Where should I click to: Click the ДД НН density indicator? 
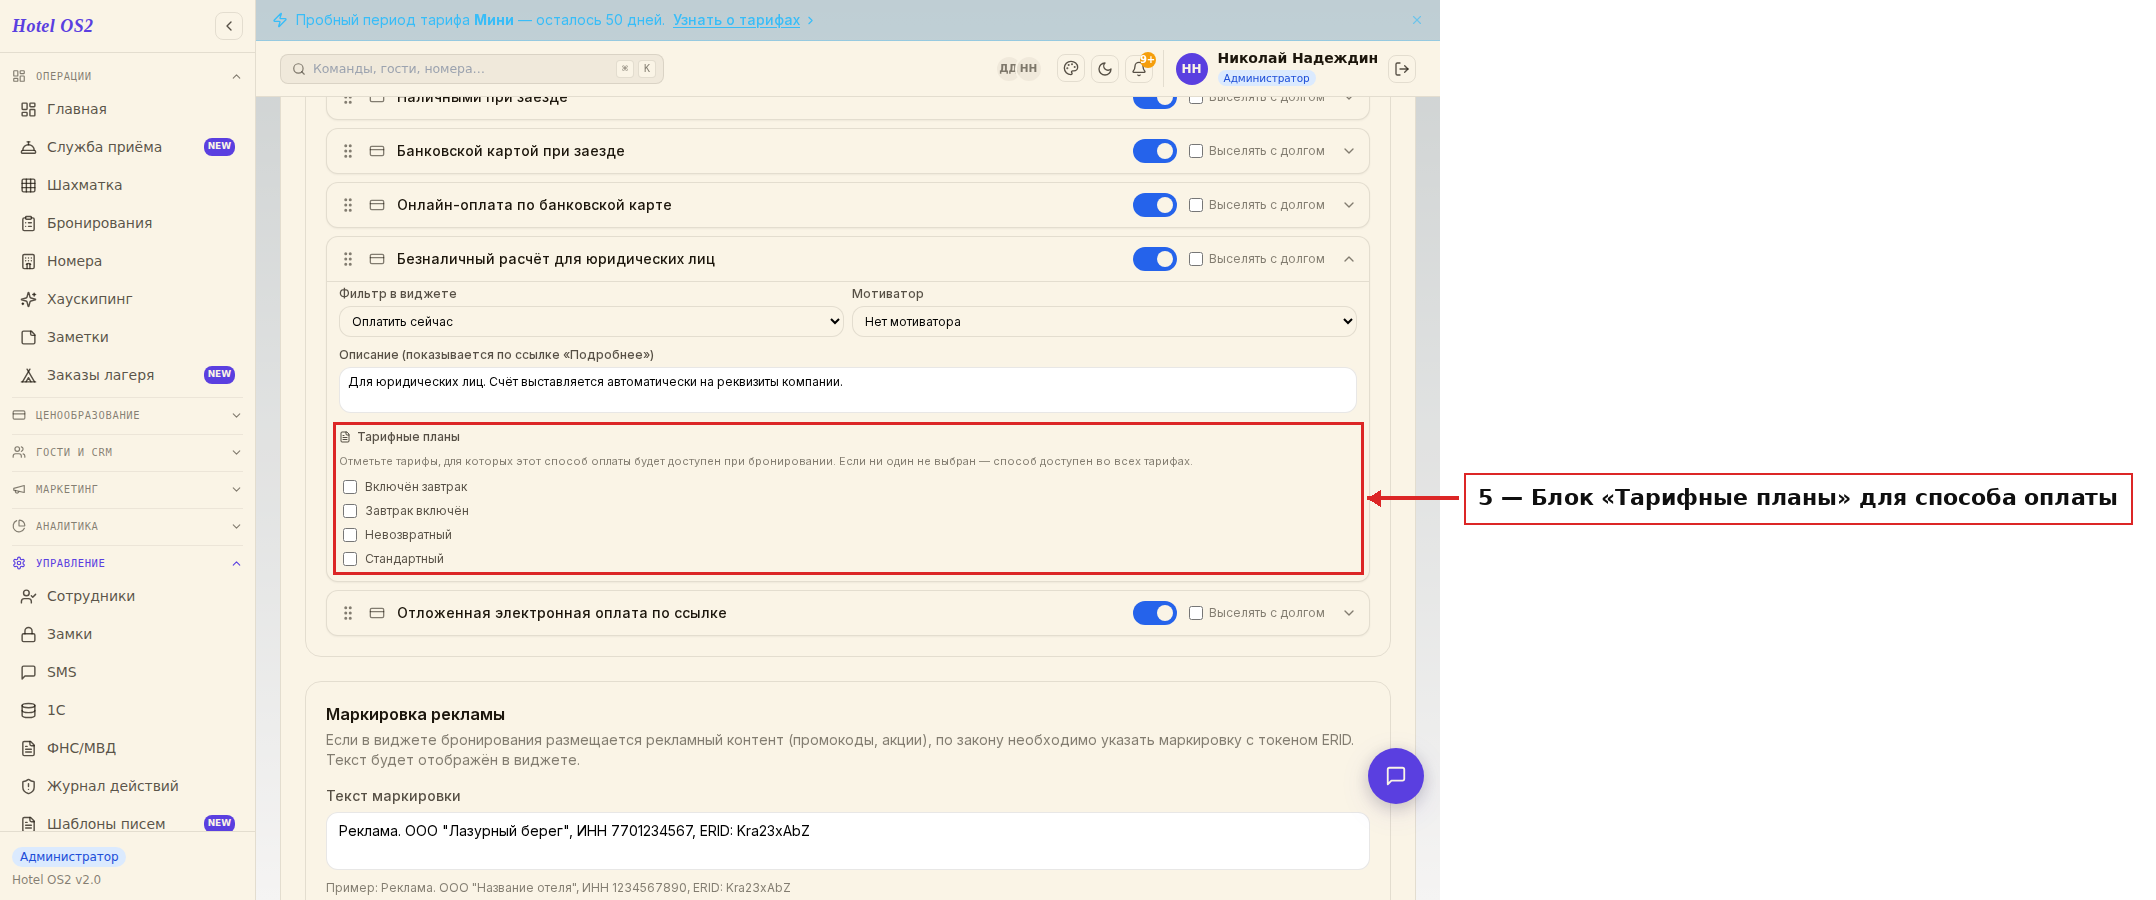tap(1018, 69)
